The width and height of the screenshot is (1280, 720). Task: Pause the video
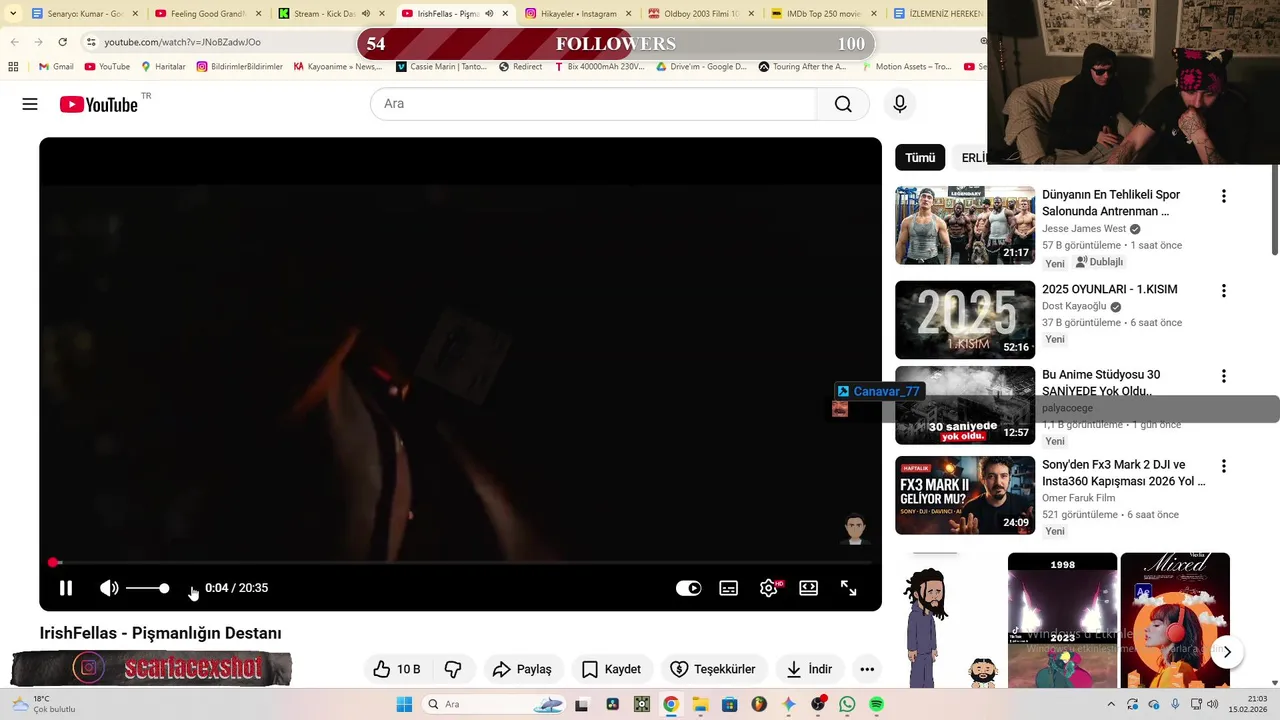click(x=66, y=588)
